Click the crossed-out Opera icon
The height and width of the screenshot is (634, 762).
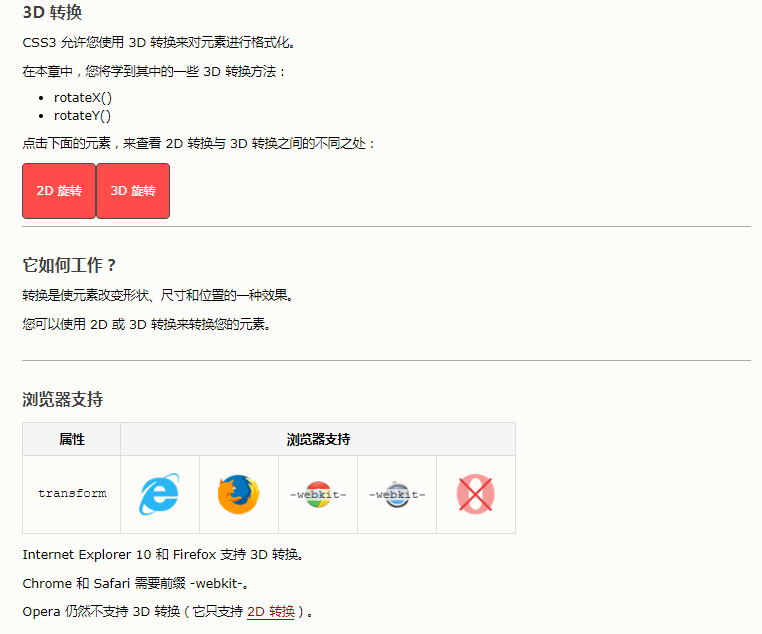point(476,494)
